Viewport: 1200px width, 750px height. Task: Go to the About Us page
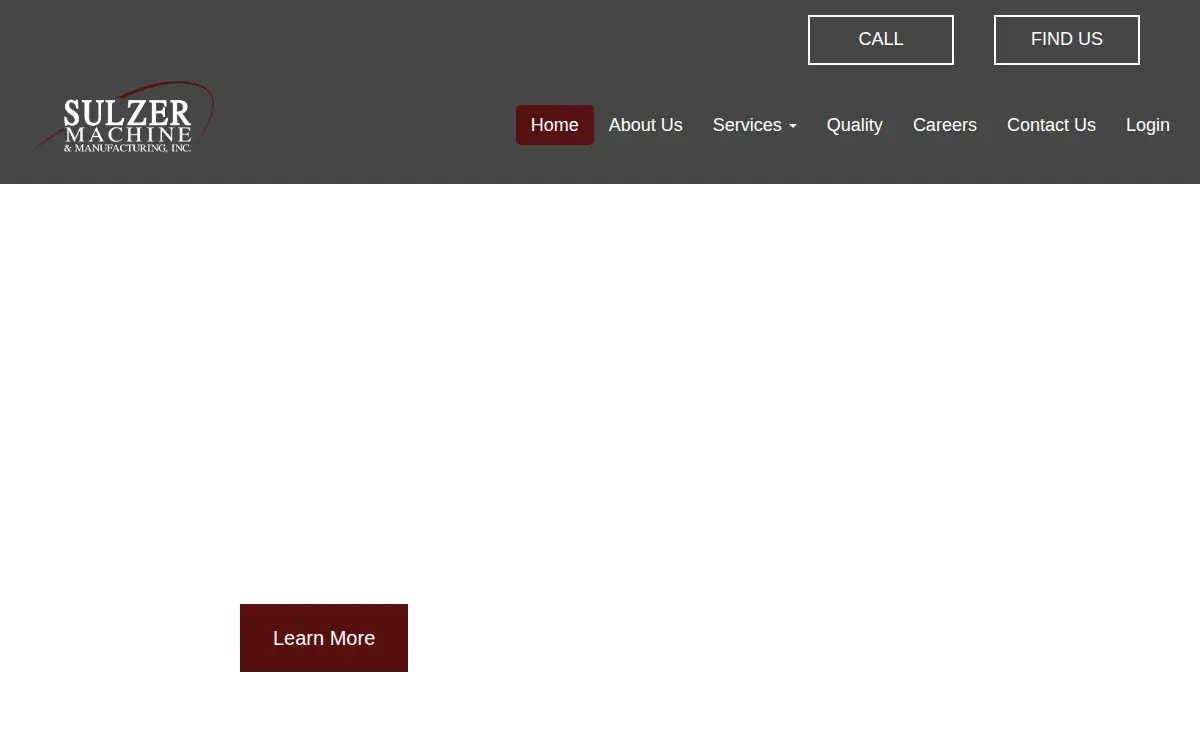click(646, 125)
